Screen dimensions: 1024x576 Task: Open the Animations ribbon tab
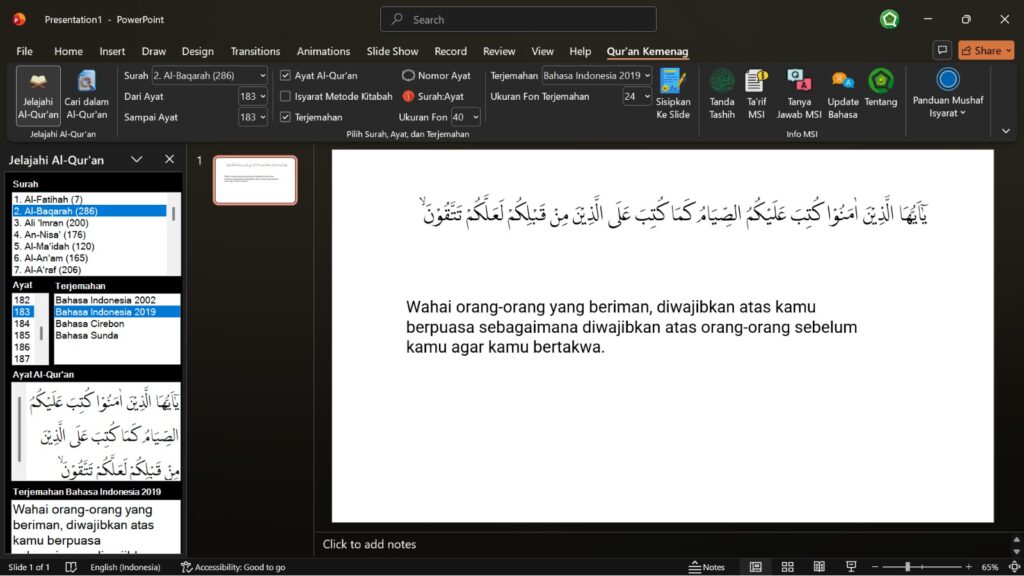(x=323, y=51)
